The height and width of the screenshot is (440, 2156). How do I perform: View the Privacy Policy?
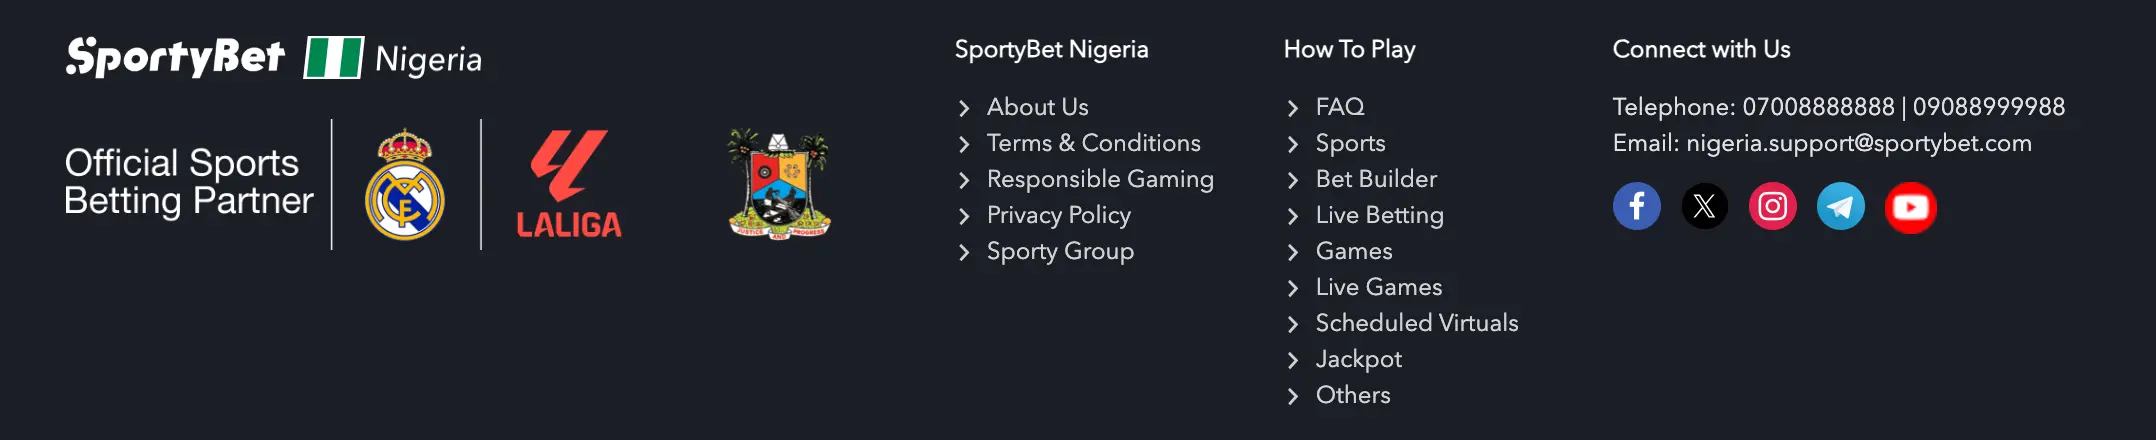[x=1058, y=215]
